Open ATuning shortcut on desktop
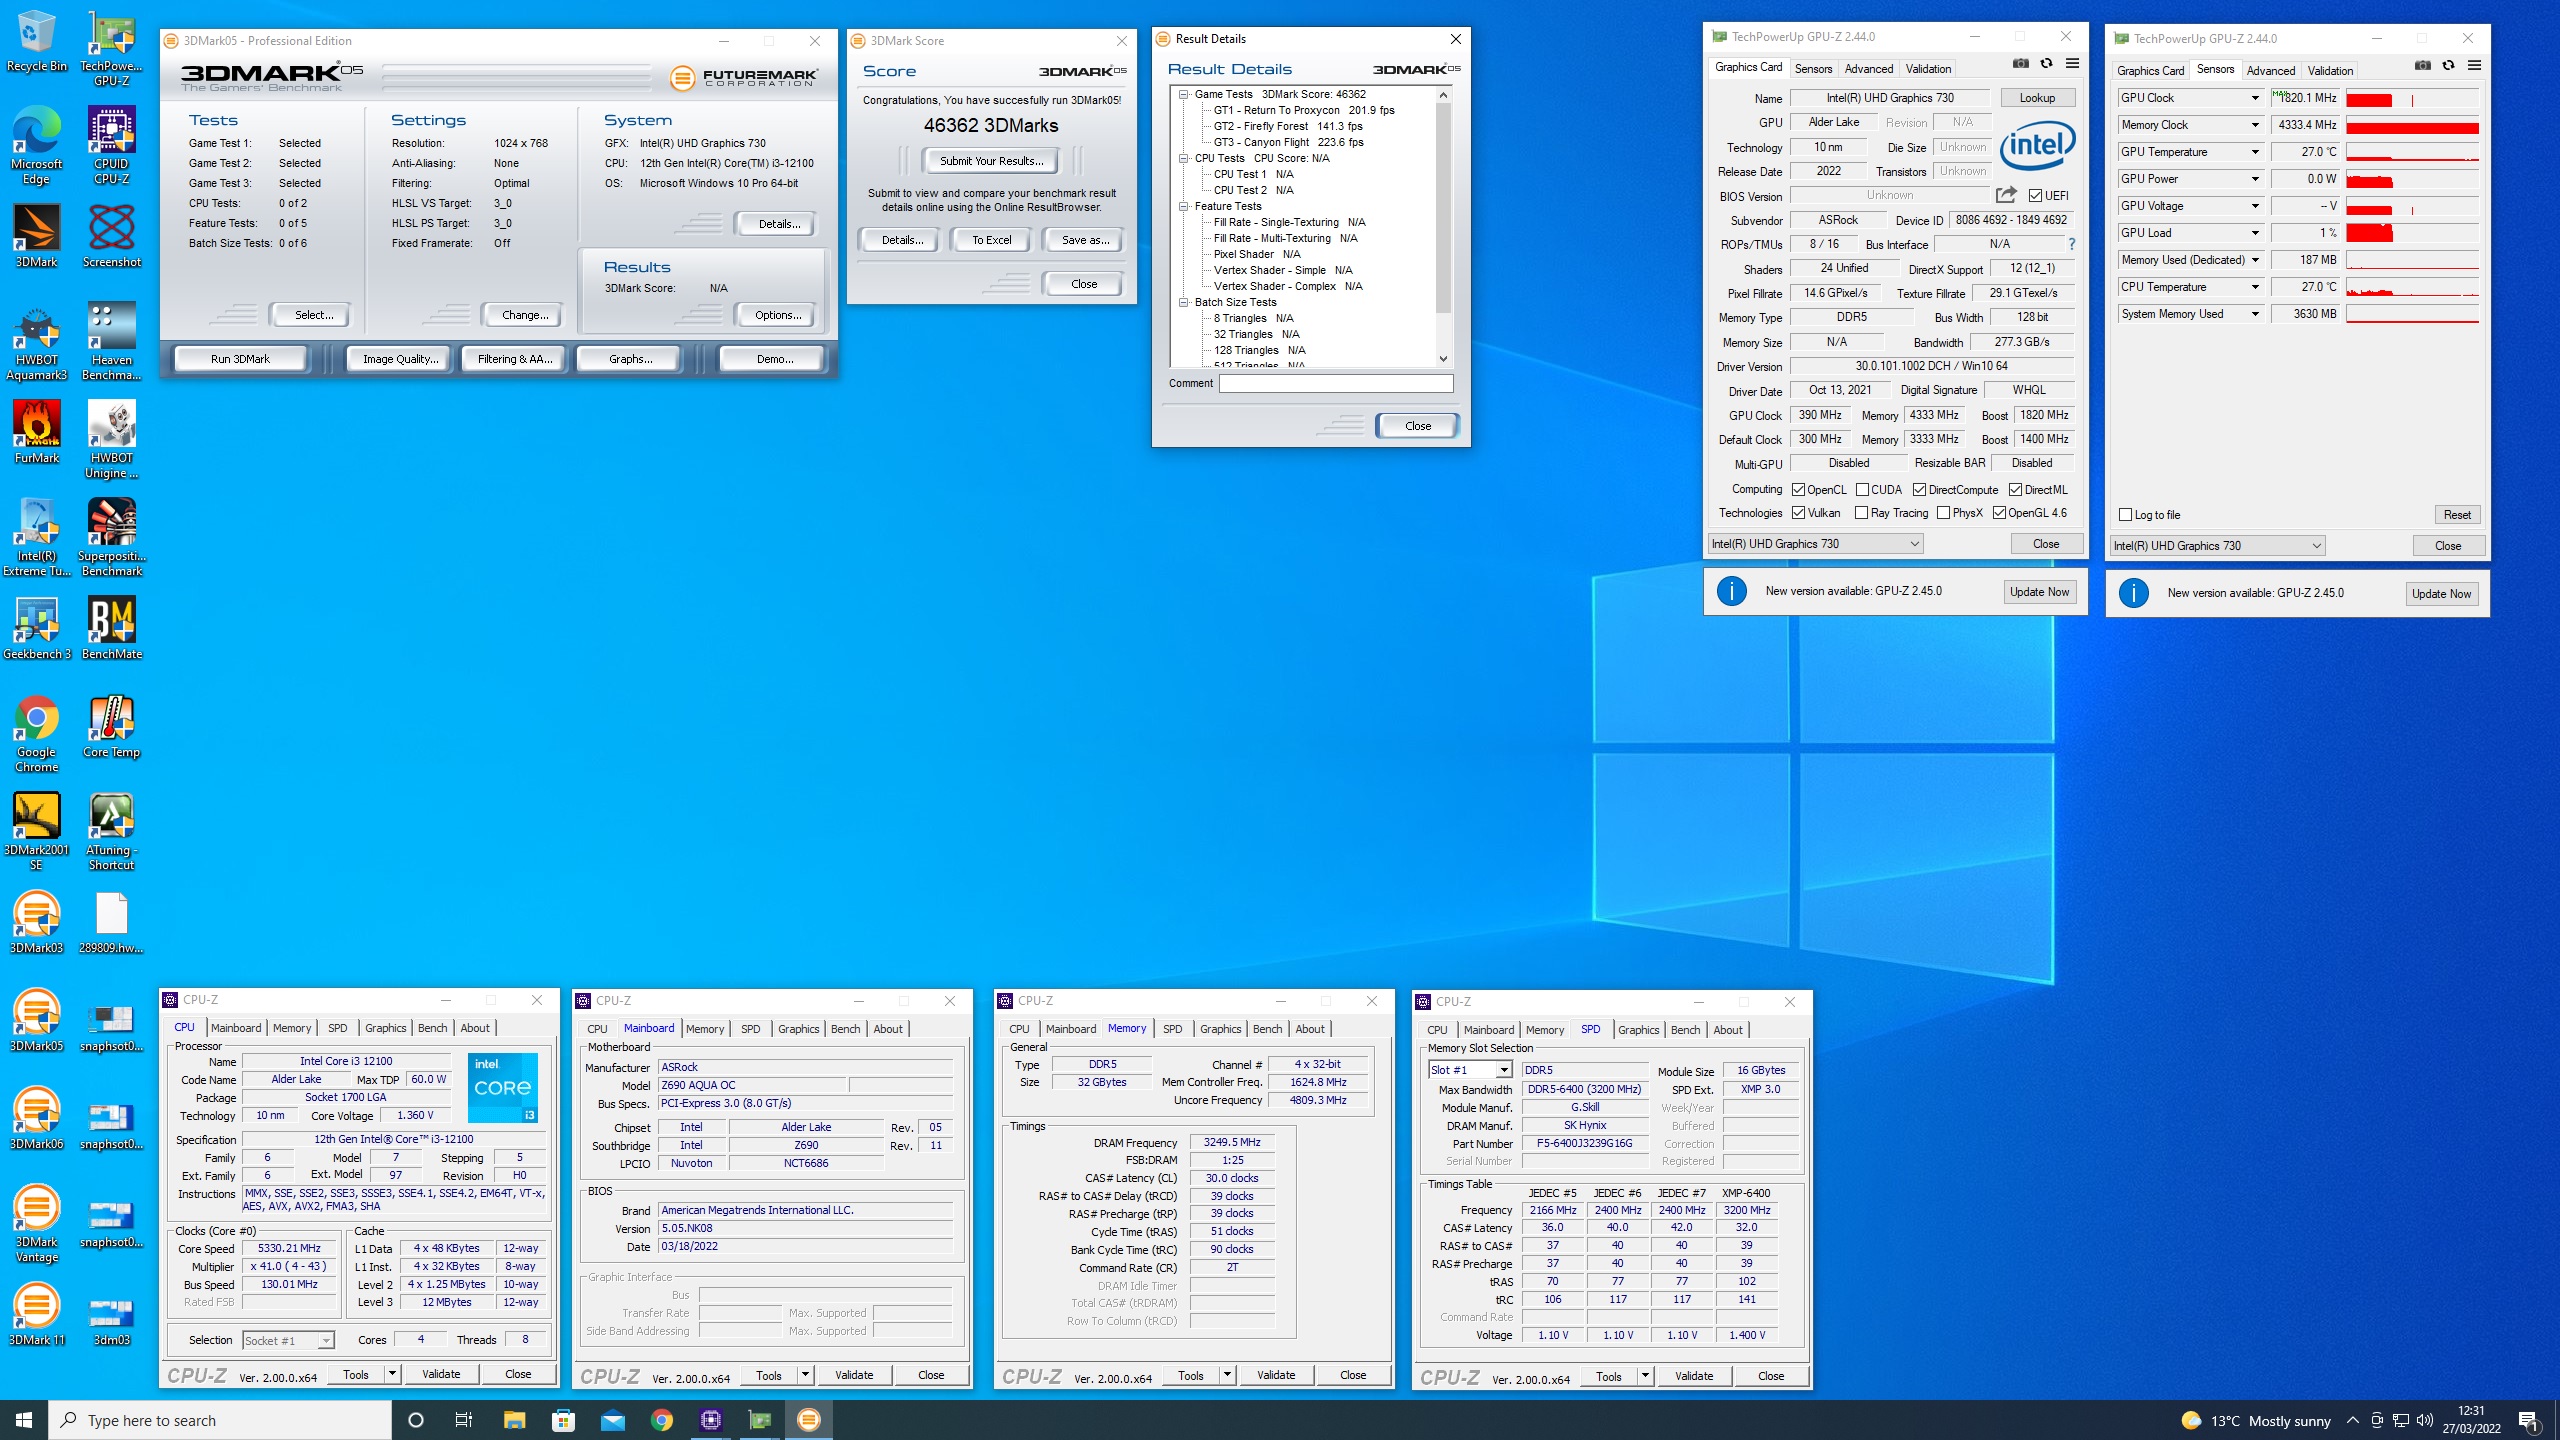Viewport: 2560px width, 1440px height. coord(111,831)
